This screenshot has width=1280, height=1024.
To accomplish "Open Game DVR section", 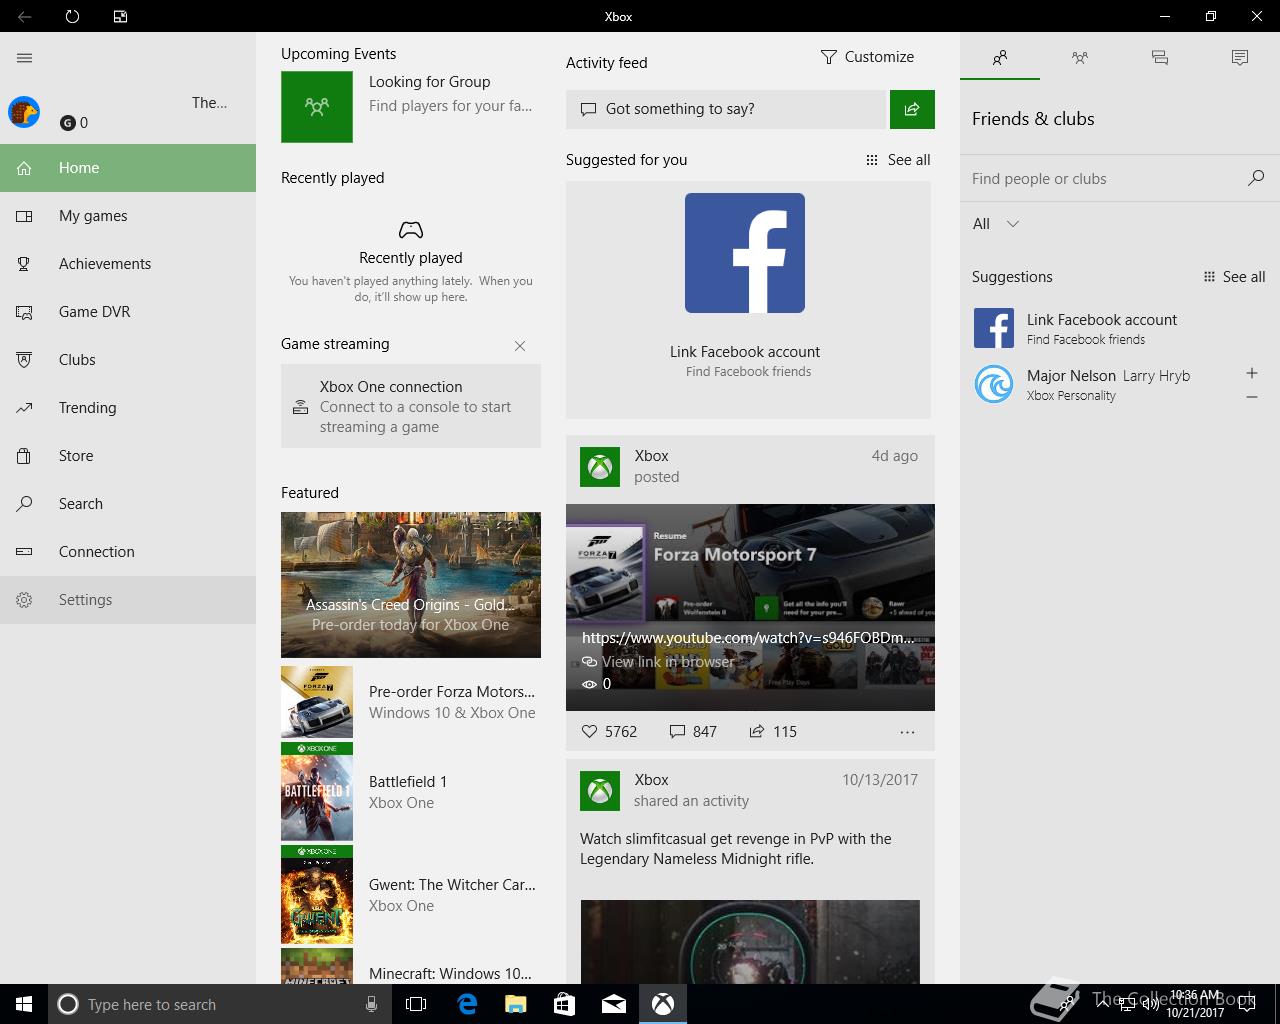I will click(x=128, y=312).
